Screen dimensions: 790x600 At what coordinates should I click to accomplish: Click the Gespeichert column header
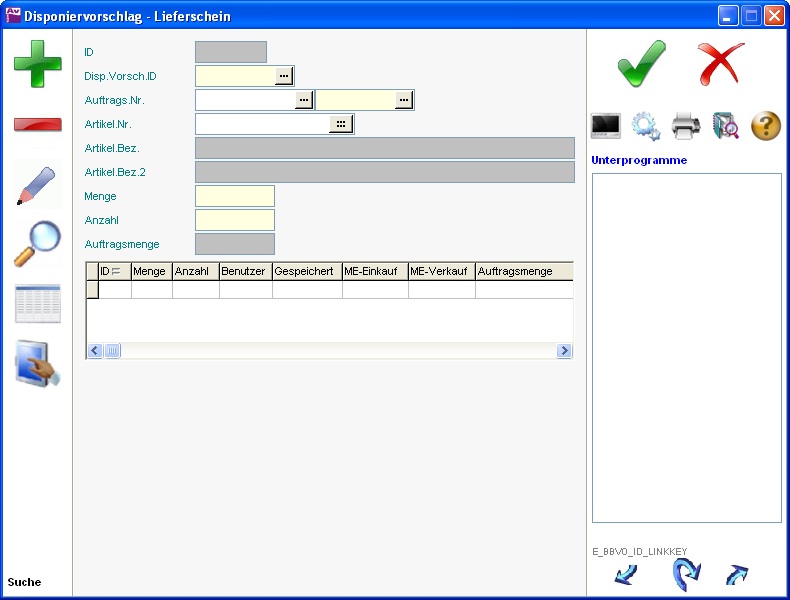point(307,271)
